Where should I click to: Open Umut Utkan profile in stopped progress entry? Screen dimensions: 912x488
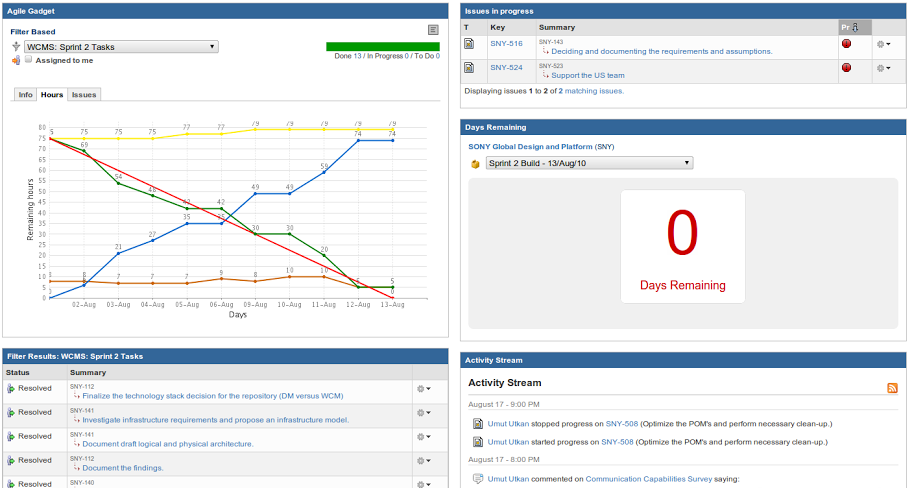coord(508,424)
